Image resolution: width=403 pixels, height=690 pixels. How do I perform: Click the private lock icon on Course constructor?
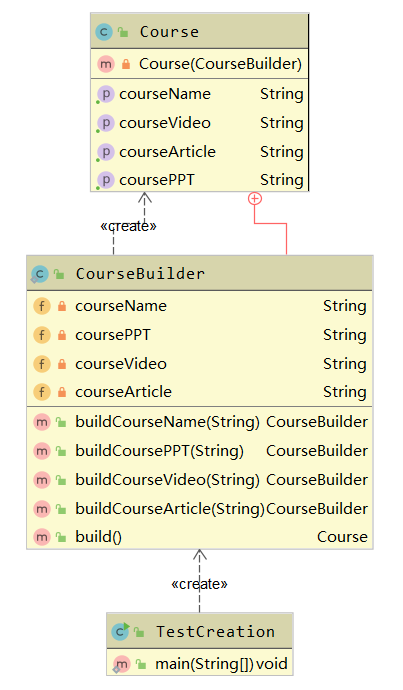tap(126, 64)
